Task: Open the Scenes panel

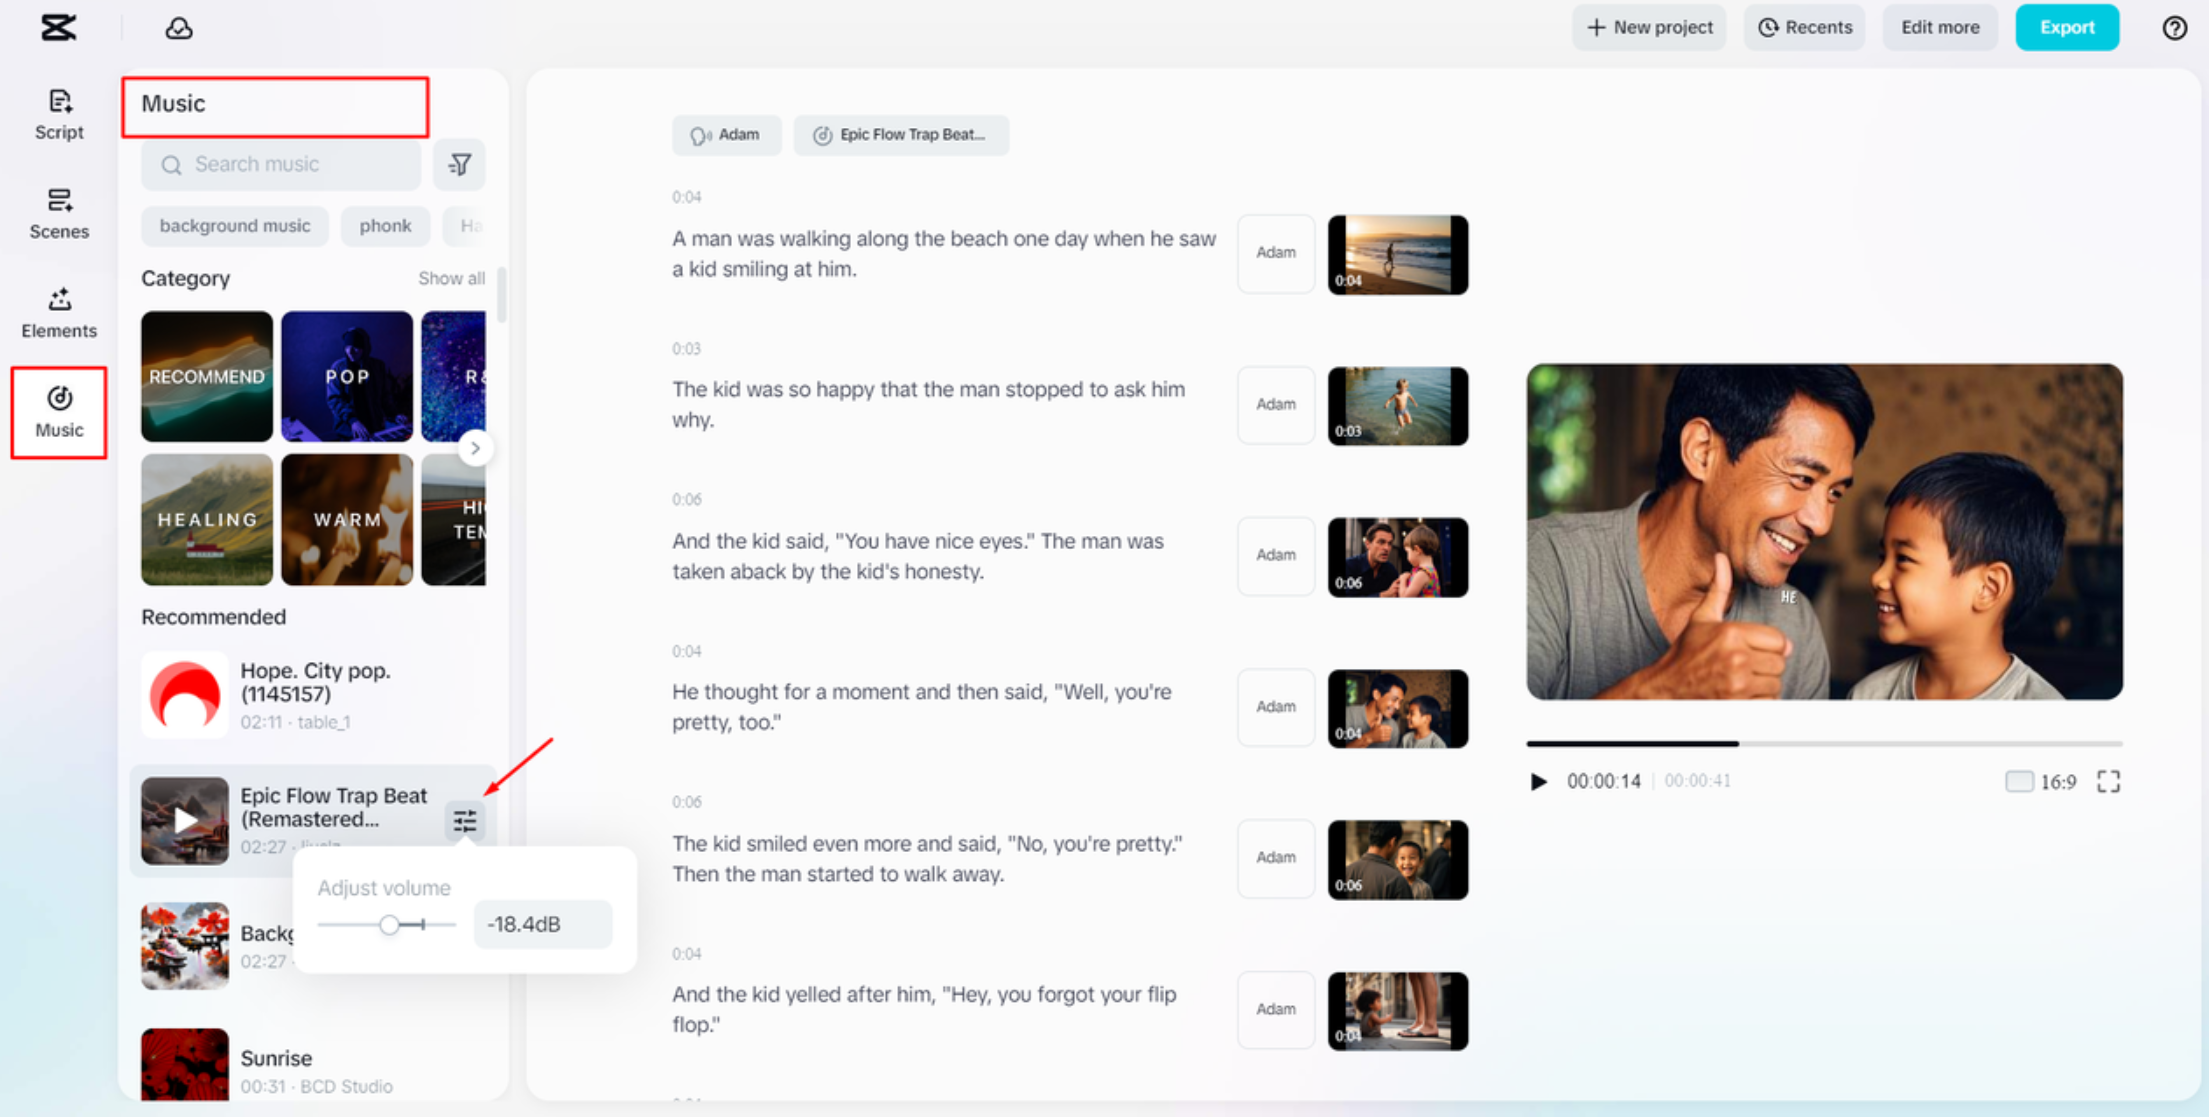Action: point(59,213)
